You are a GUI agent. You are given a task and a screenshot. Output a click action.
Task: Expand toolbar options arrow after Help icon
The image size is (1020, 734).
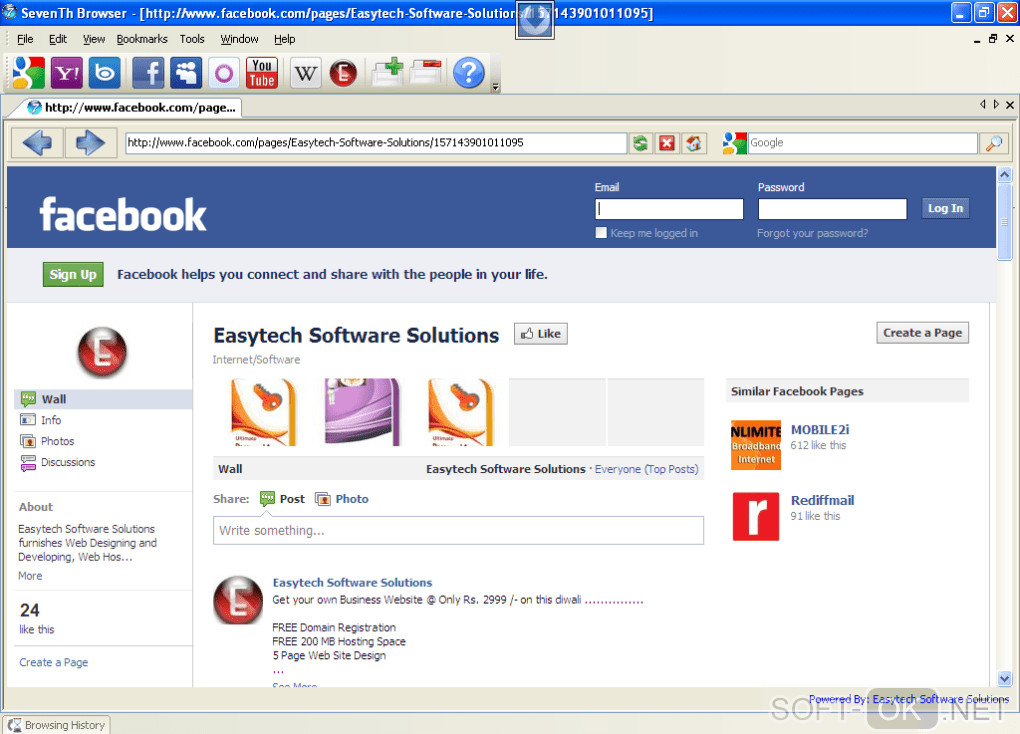[496, 87]
